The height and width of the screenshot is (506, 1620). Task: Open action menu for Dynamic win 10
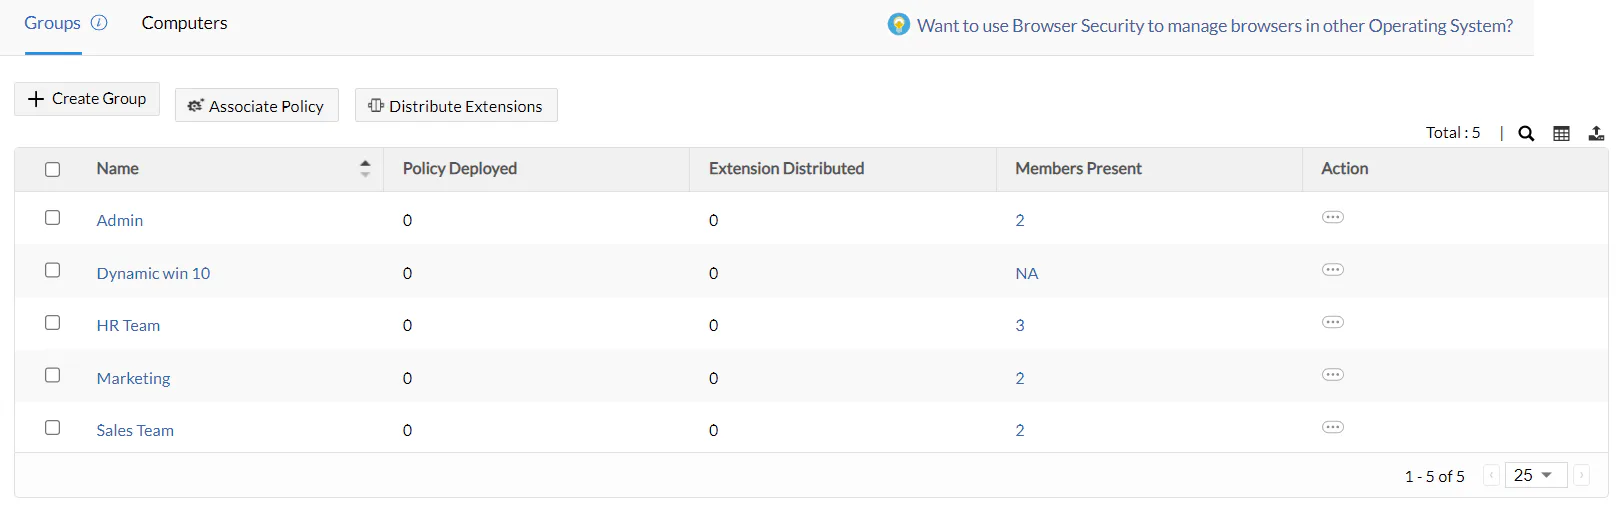point(1333,269)
